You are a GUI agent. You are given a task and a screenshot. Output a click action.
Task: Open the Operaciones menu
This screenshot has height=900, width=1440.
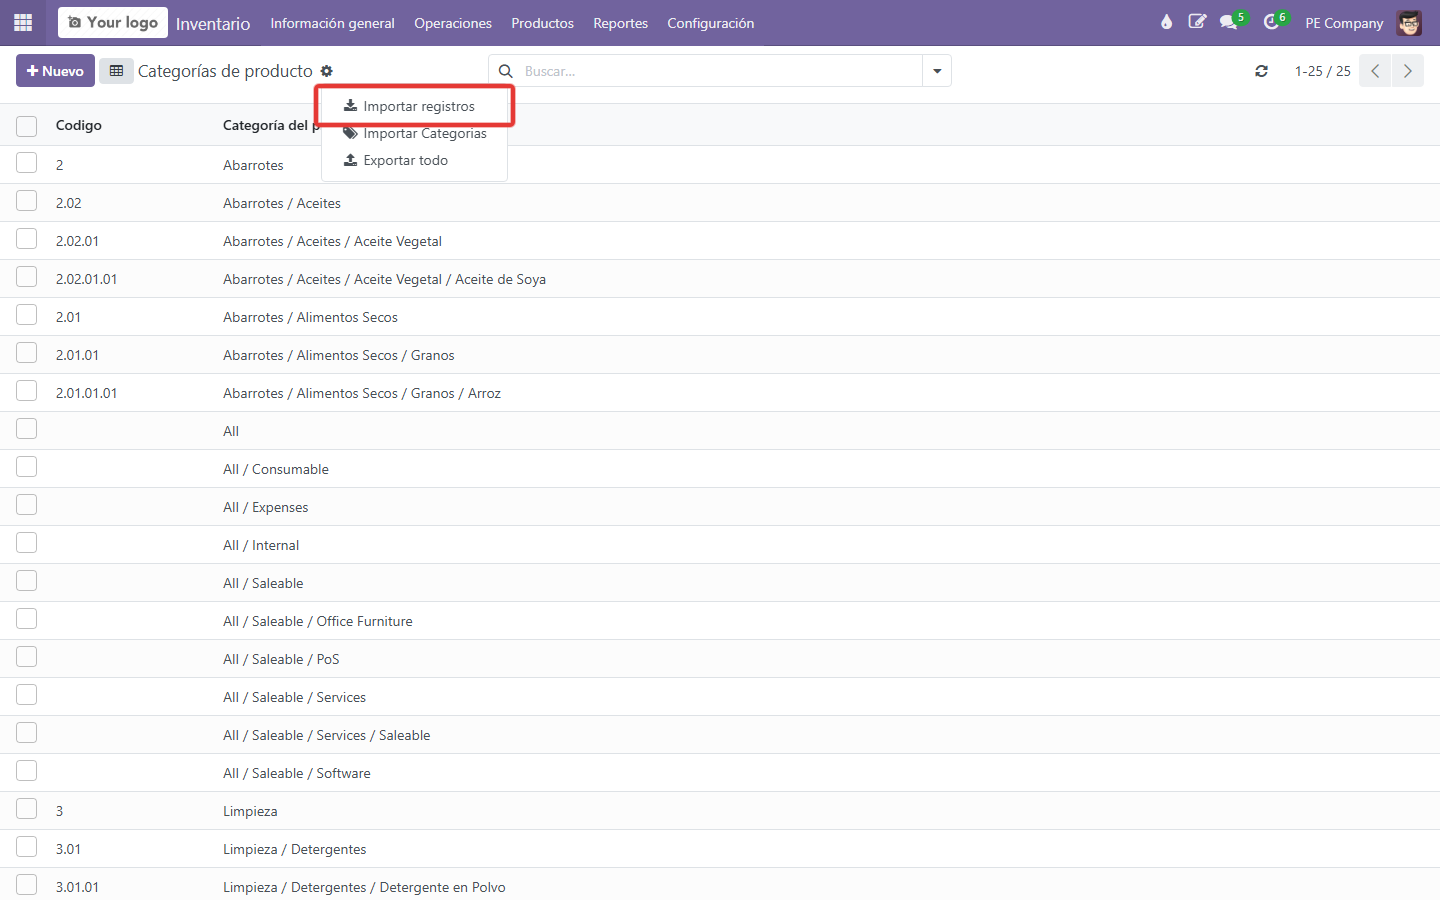tap(453, 23)
